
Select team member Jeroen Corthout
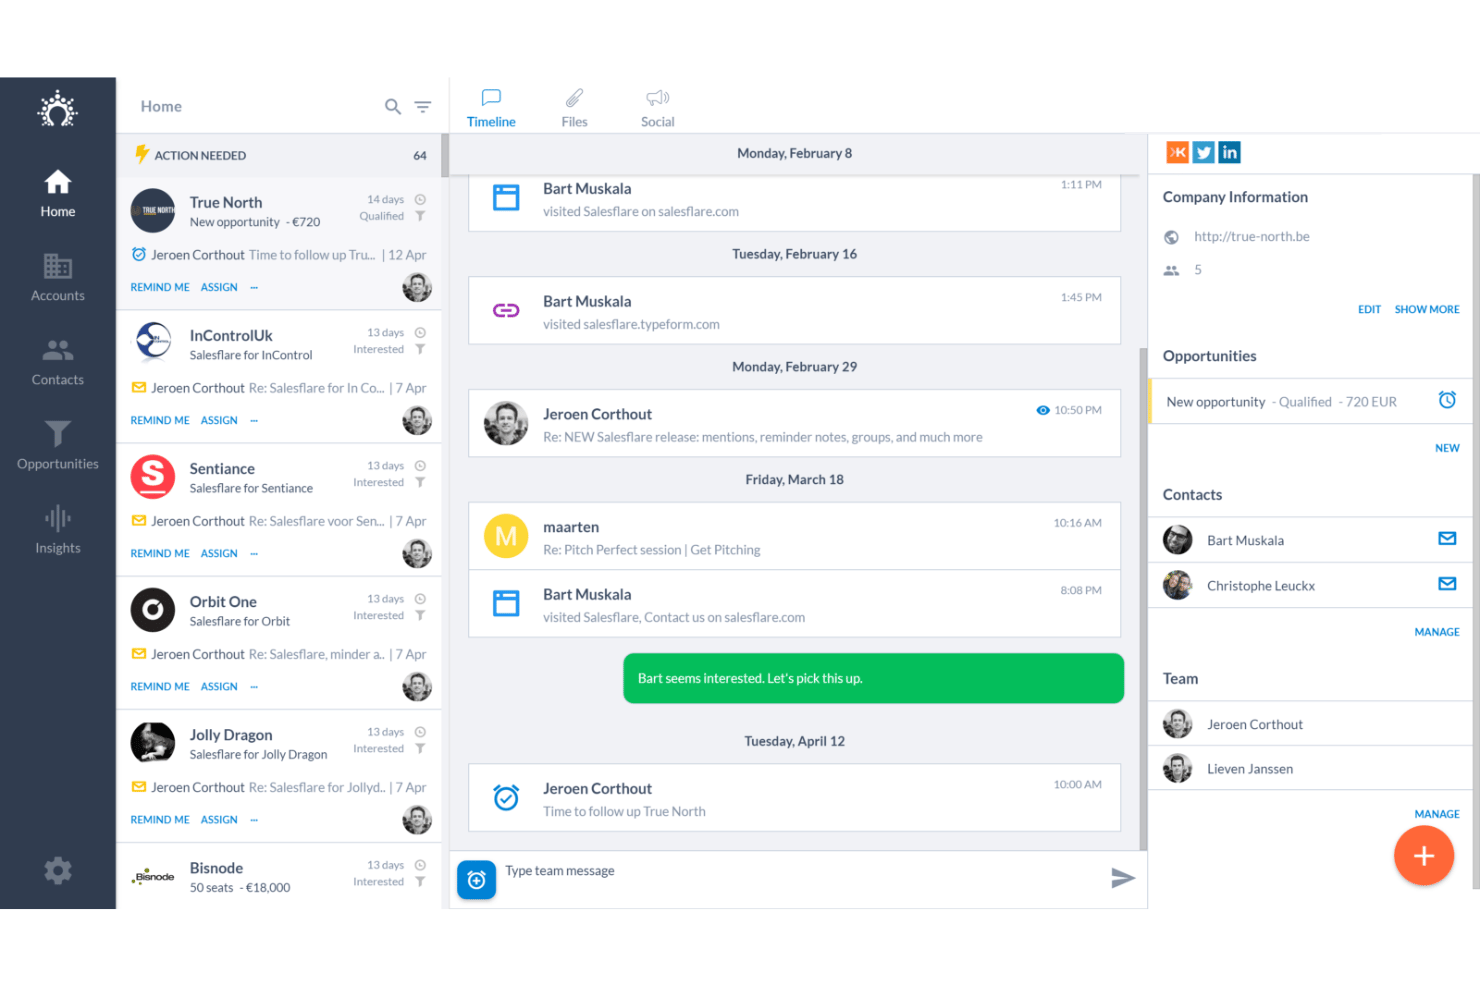[x=1310, y=724]
